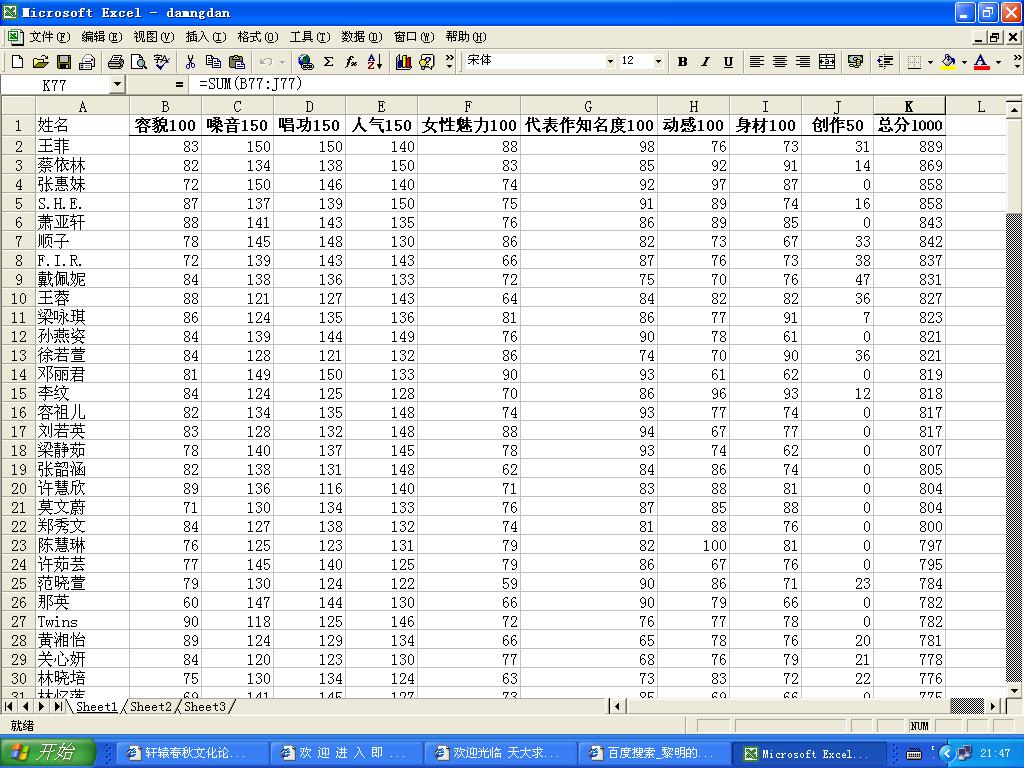Click the Save icon in toolbar
This screenshot has width=1024, height=768.
click(64, 62)
